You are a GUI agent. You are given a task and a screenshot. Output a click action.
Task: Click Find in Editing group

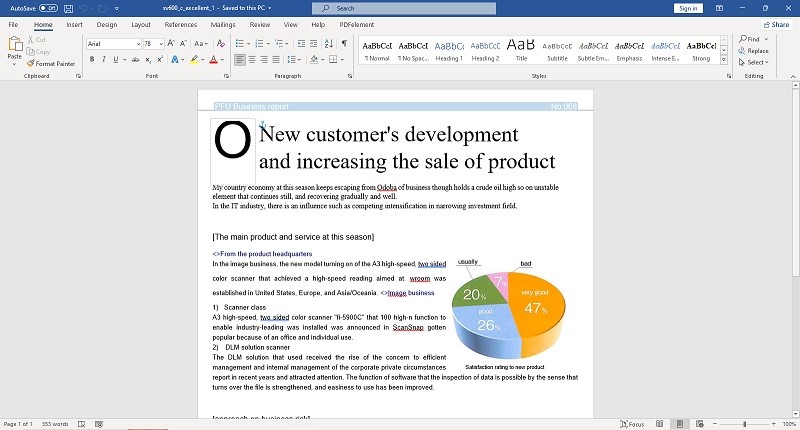click(x=749, y=39)
